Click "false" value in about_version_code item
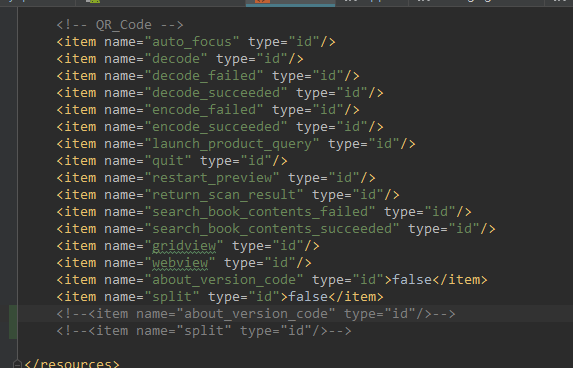 coord(412,280)
